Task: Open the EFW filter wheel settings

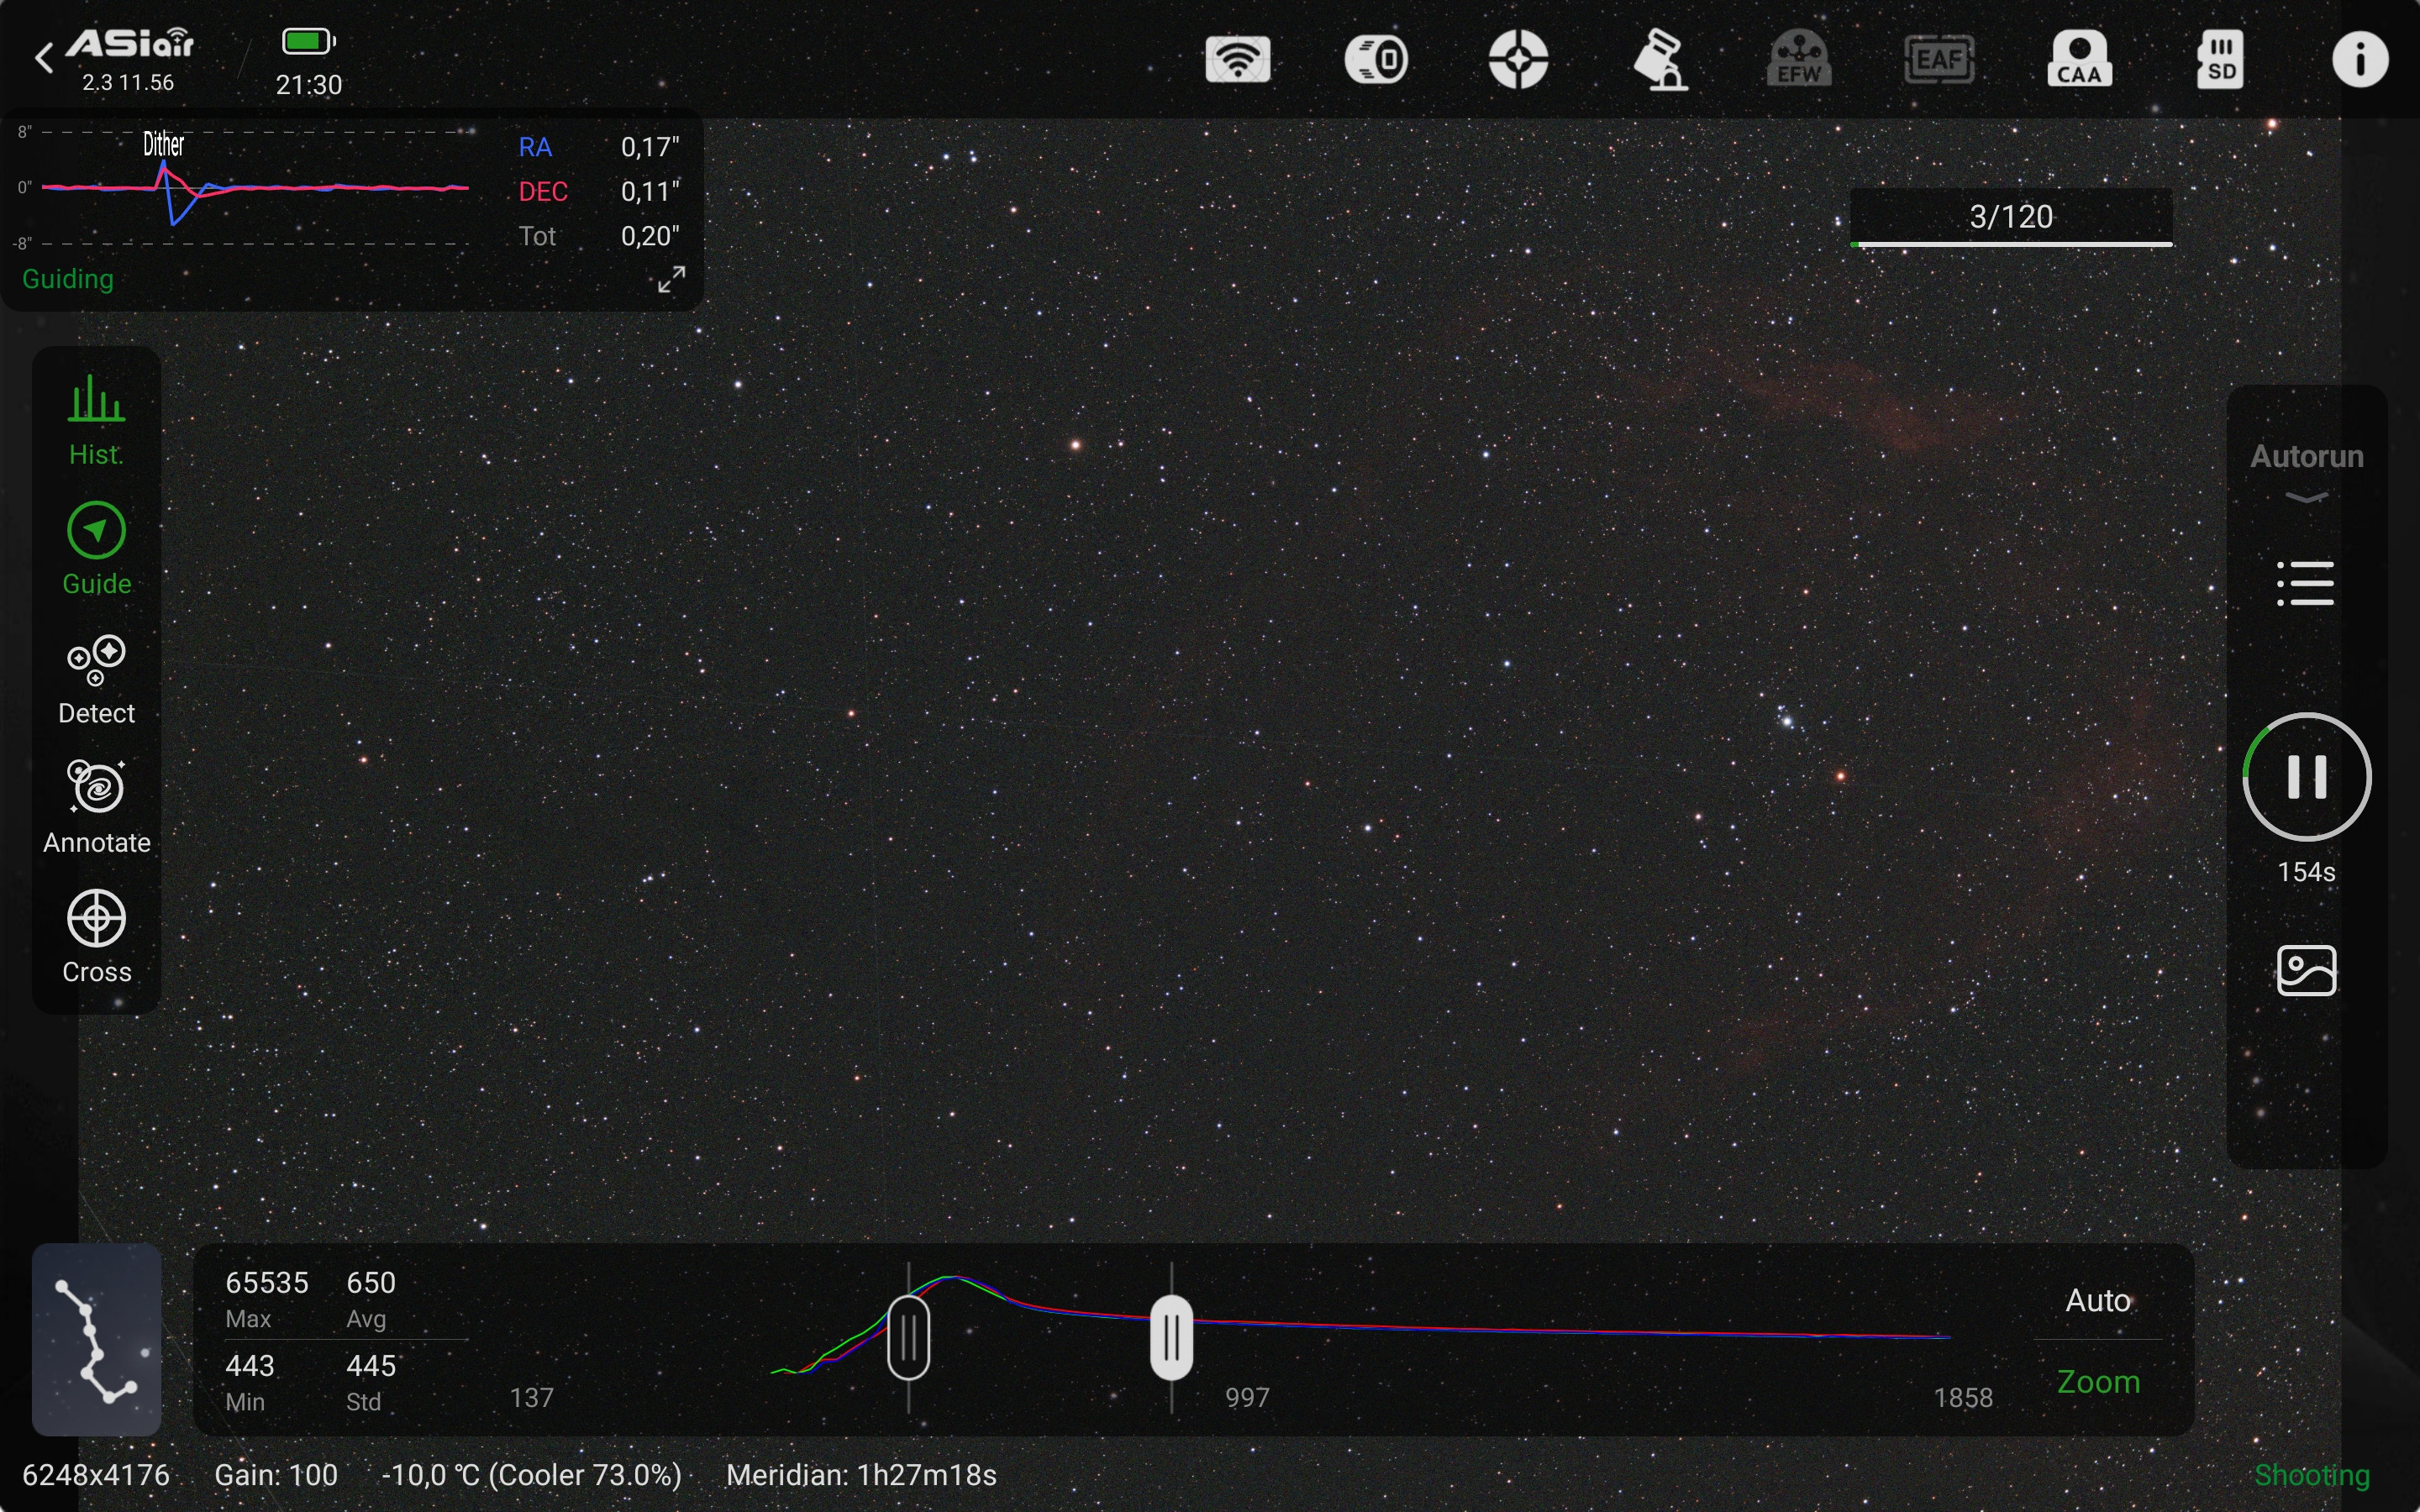Action: tap(1799, 59)
